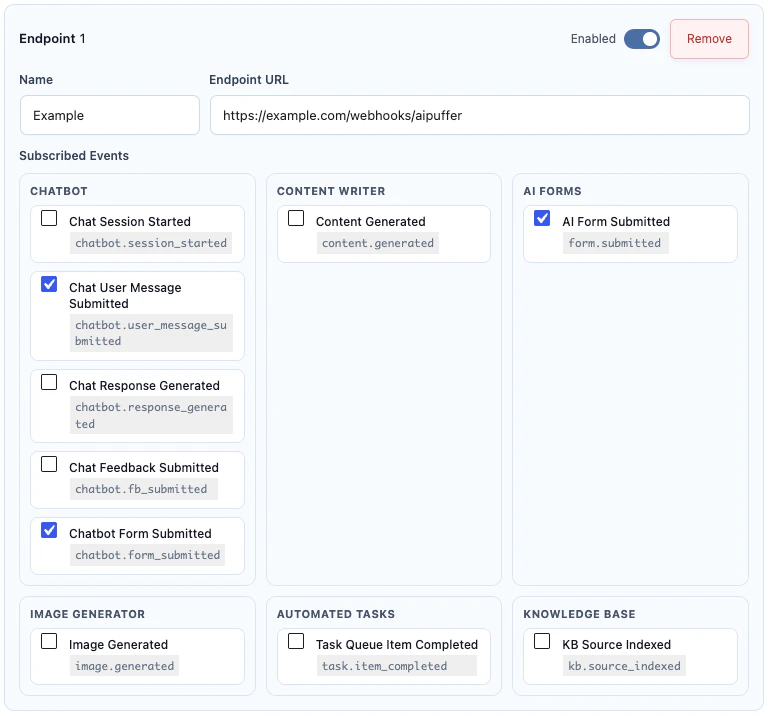Check the Content Generated checkbox
Image resolution: width=769 pixels, height=716 pixels.
pyautogui.click(x=296, y=218)
